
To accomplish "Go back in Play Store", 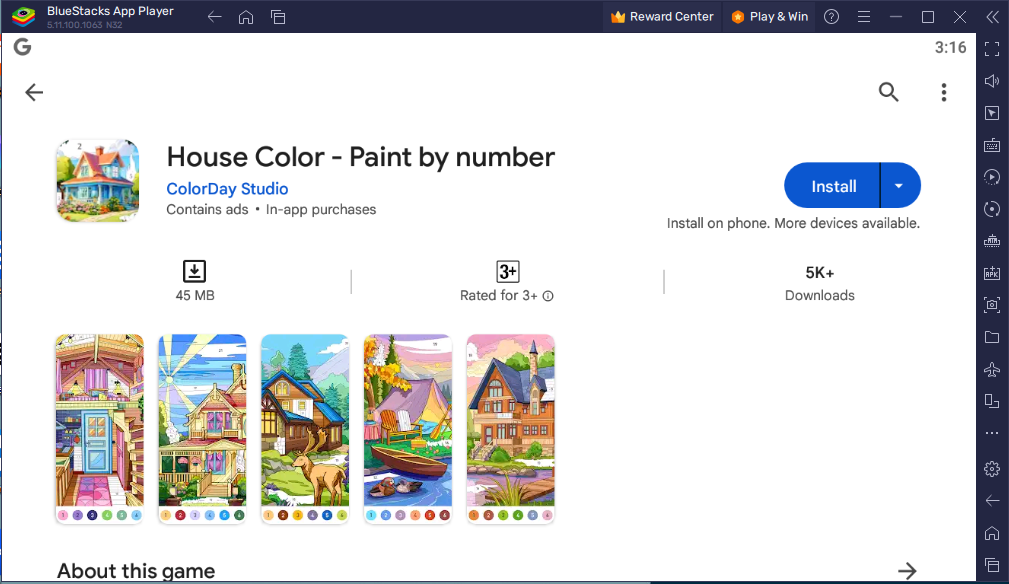I will (34, 92).
